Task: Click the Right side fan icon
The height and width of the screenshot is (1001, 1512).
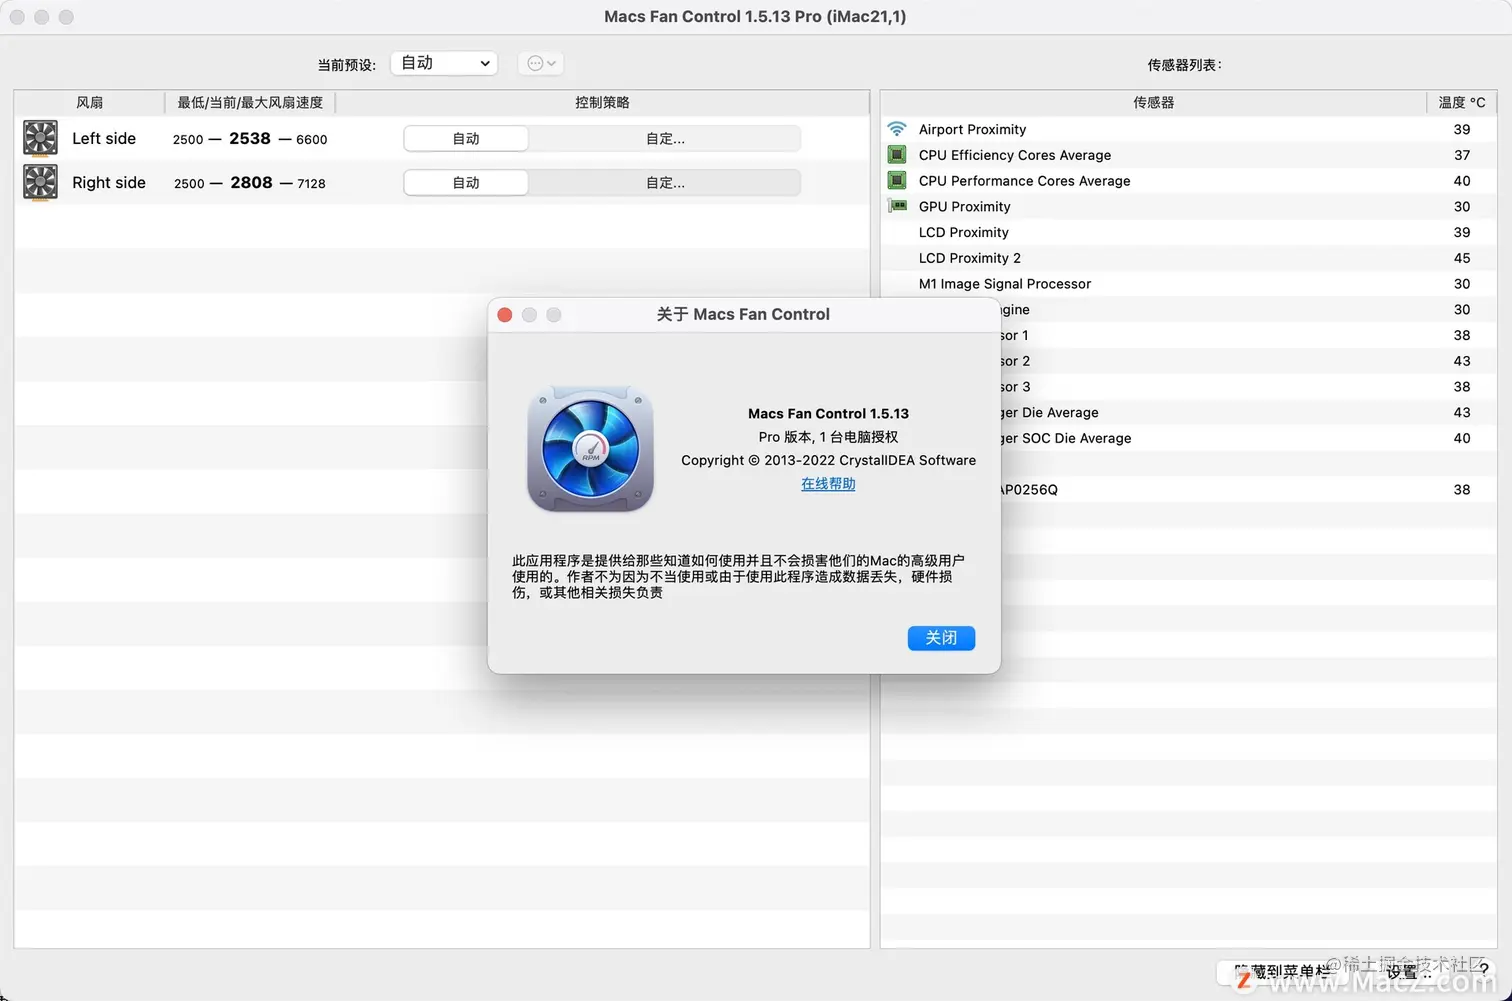Action: [x=40, y=183]
